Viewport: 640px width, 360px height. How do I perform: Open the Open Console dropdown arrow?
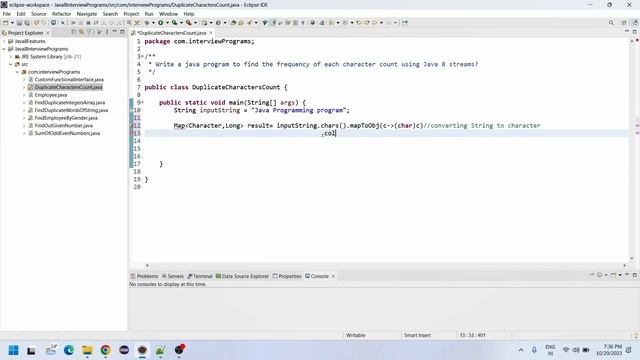(x=620, y=275)
